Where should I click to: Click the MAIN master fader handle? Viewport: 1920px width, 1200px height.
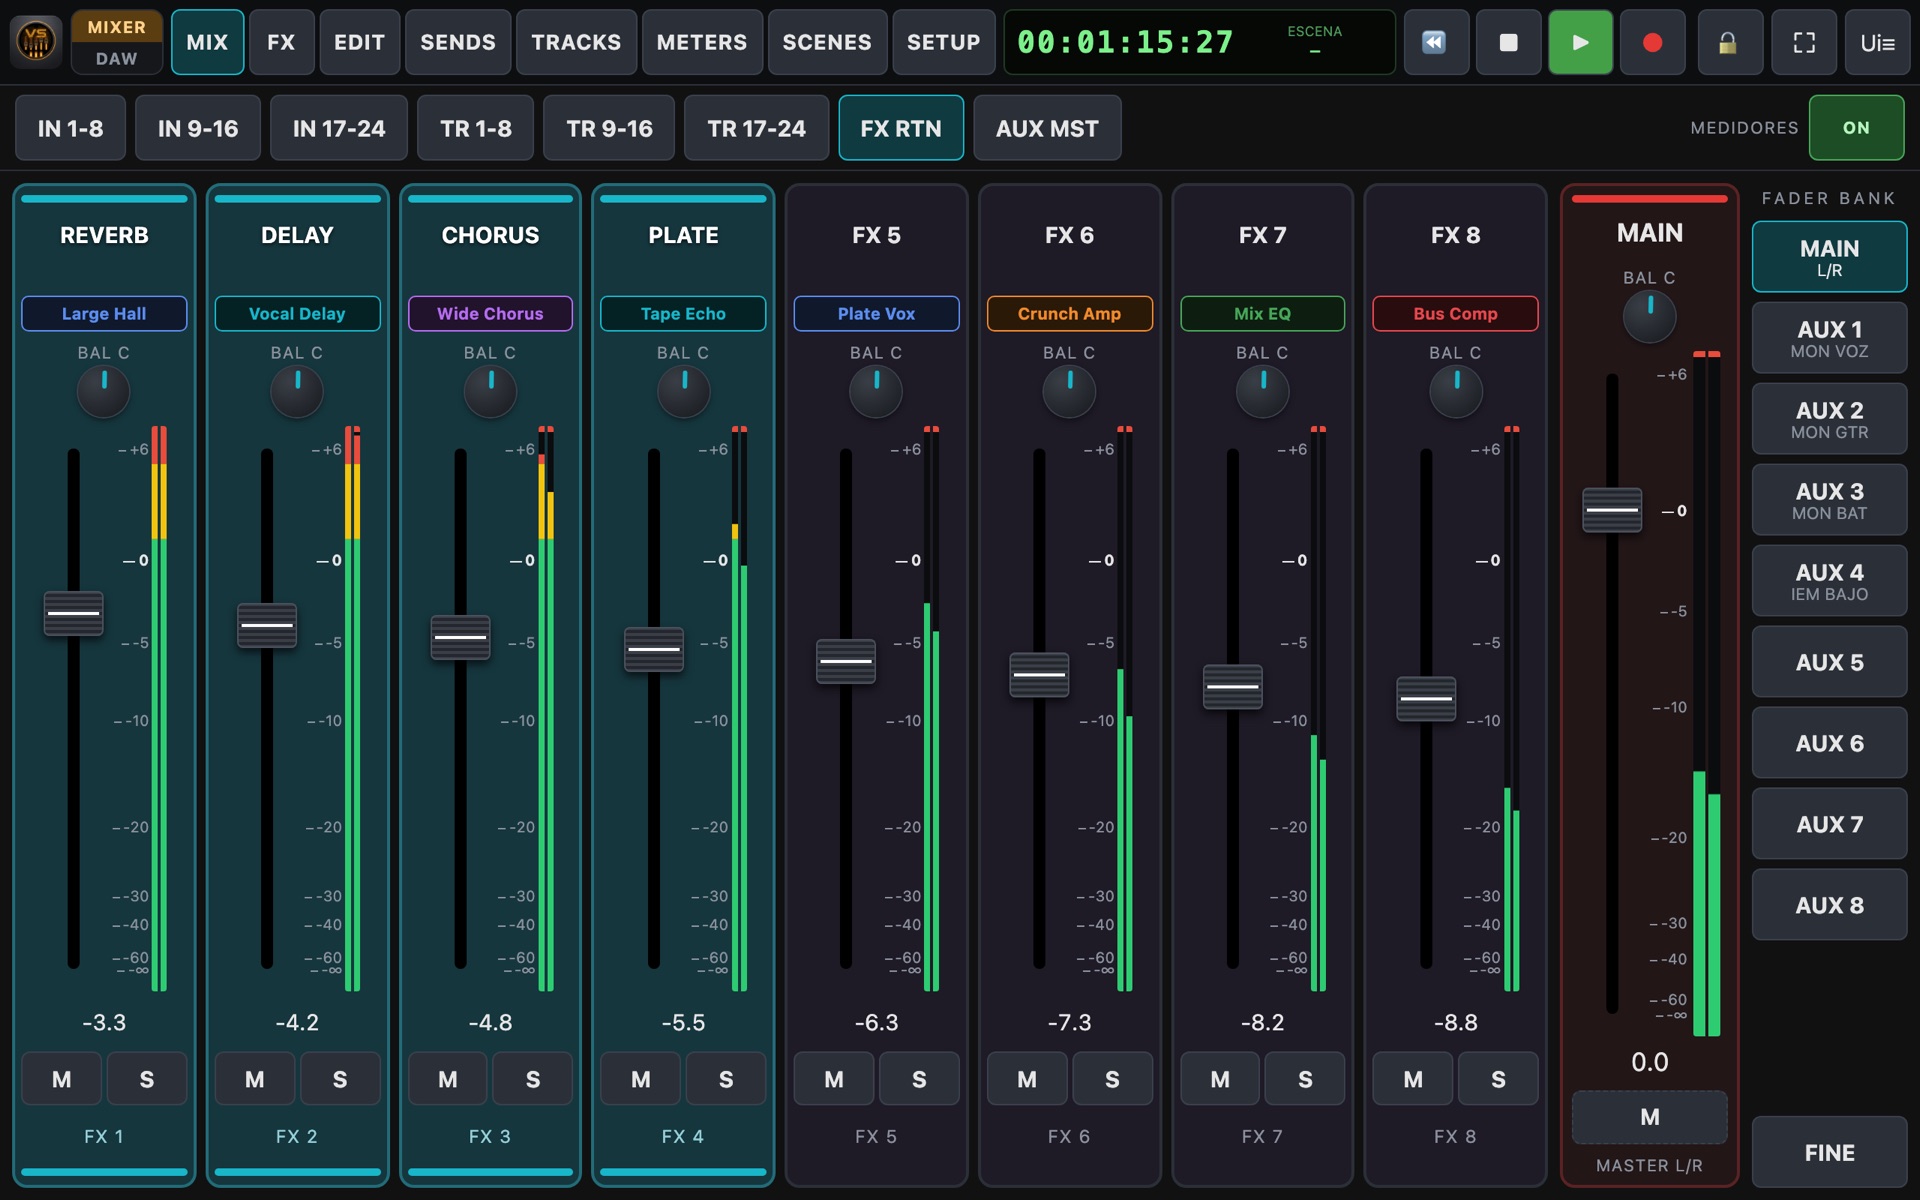pyautogui.click(x=1612, y=510)
